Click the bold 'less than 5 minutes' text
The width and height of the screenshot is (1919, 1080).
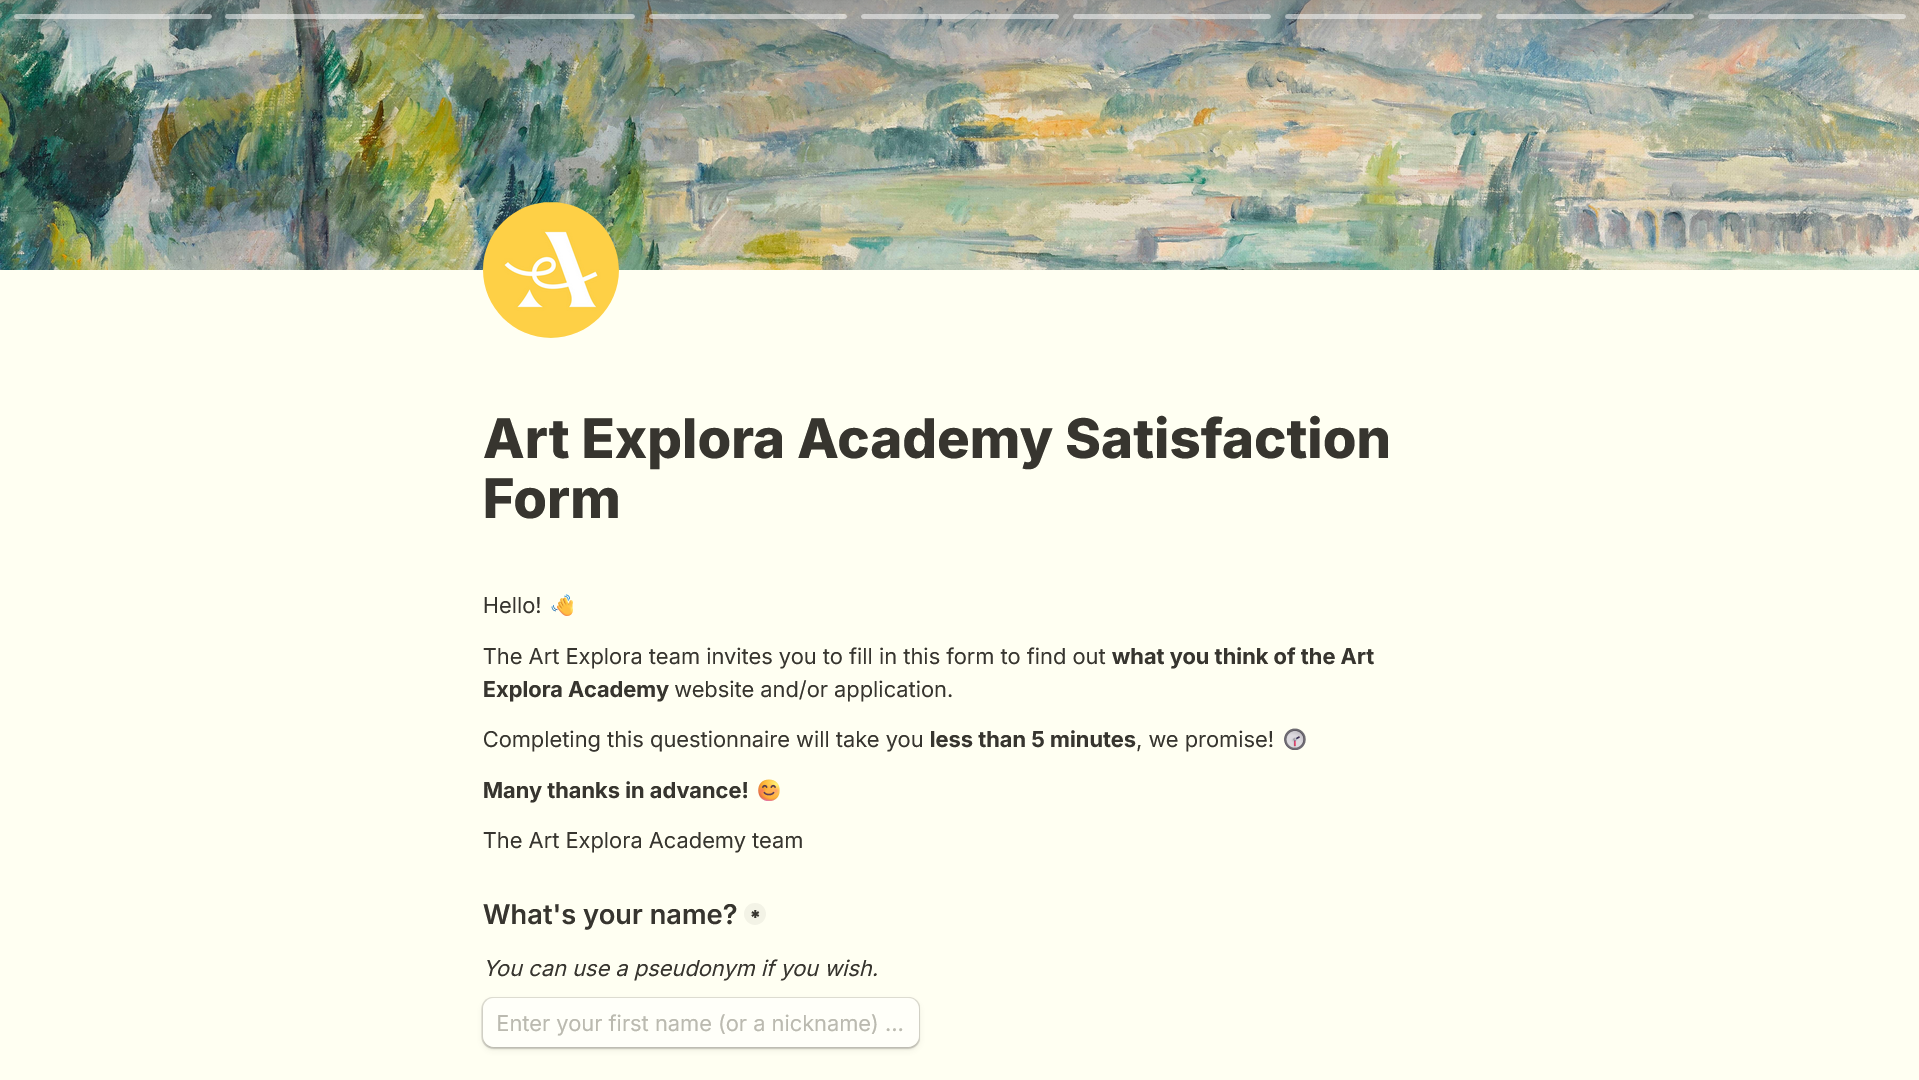click(x=1032, y=740)
